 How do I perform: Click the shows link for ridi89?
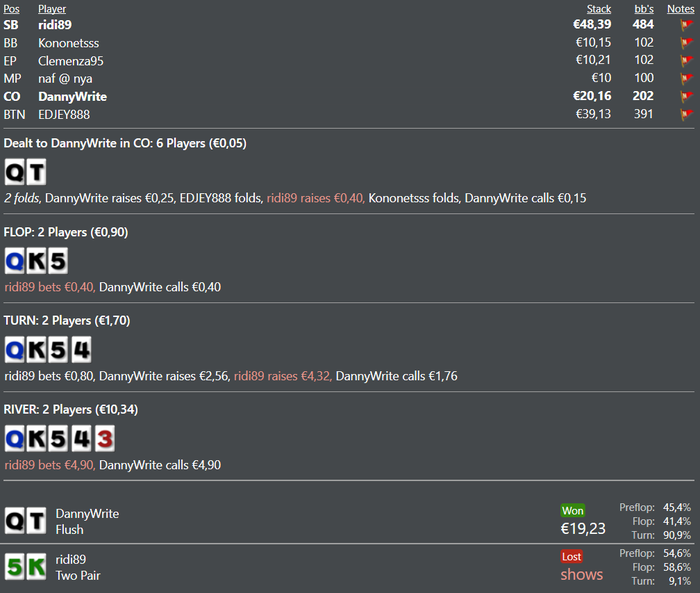(582, 574)
